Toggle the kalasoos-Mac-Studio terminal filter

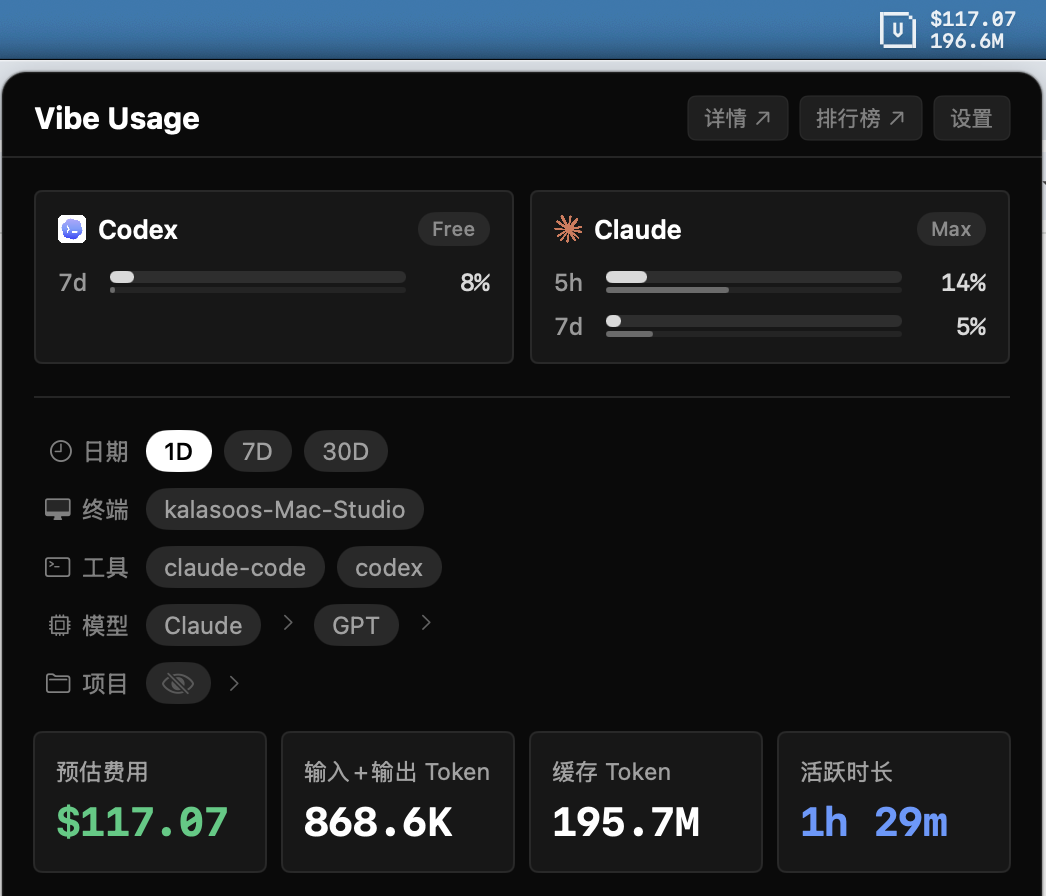coord(285,510)
